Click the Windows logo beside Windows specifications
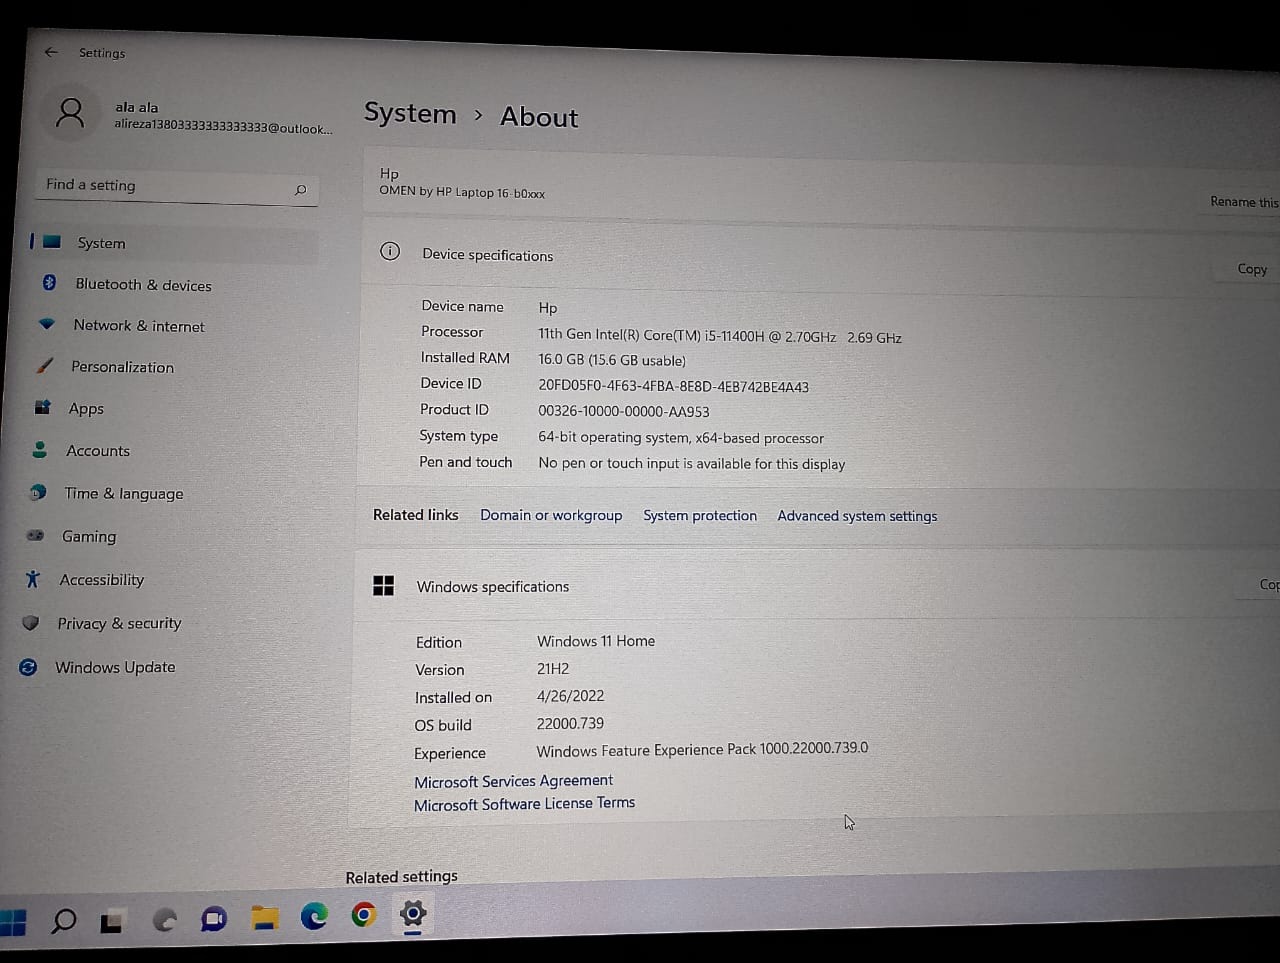Screen dimensions: 1280x963 coord(383,585)
